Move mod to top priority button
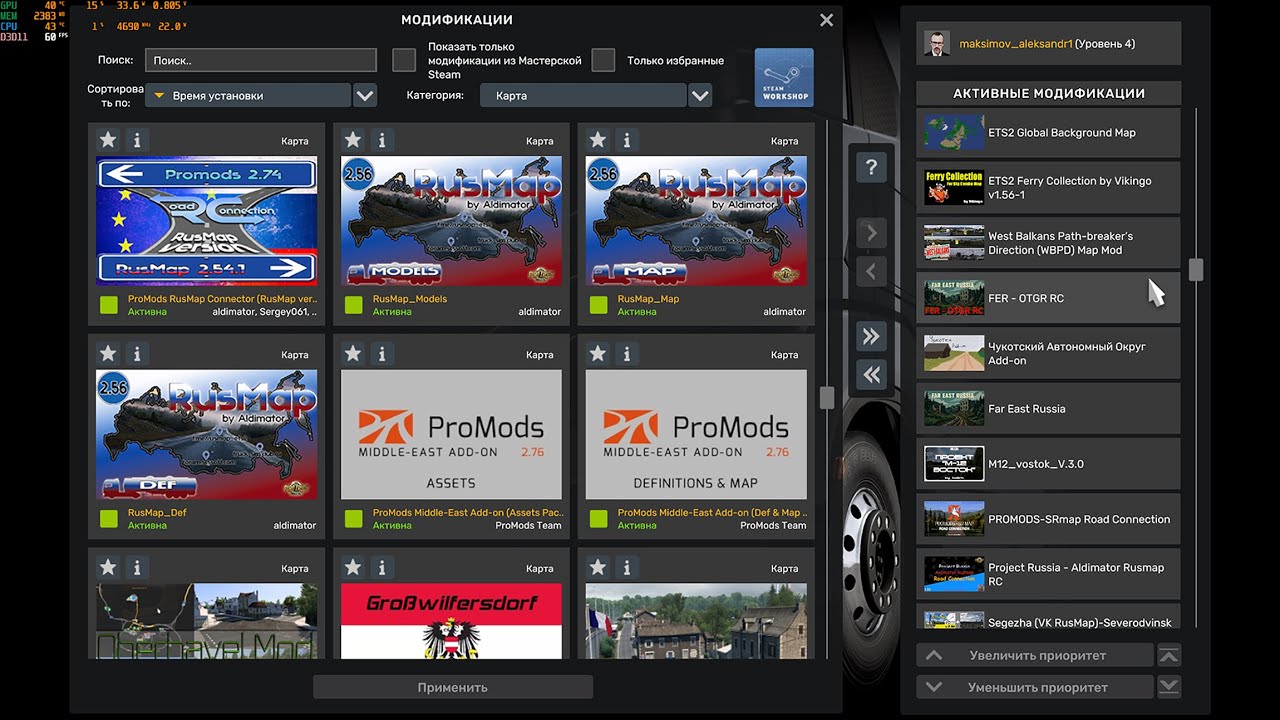 tap(1169, 656)
